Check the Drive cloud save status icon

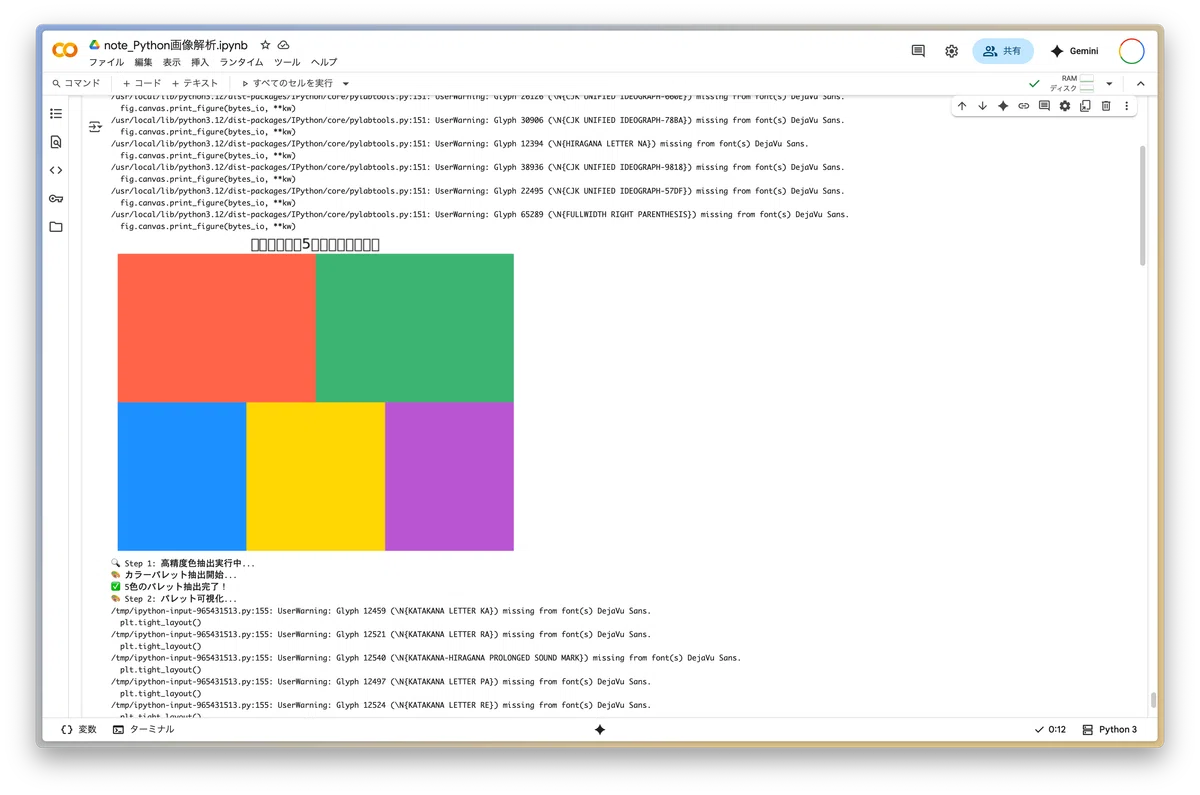[283, 45]
